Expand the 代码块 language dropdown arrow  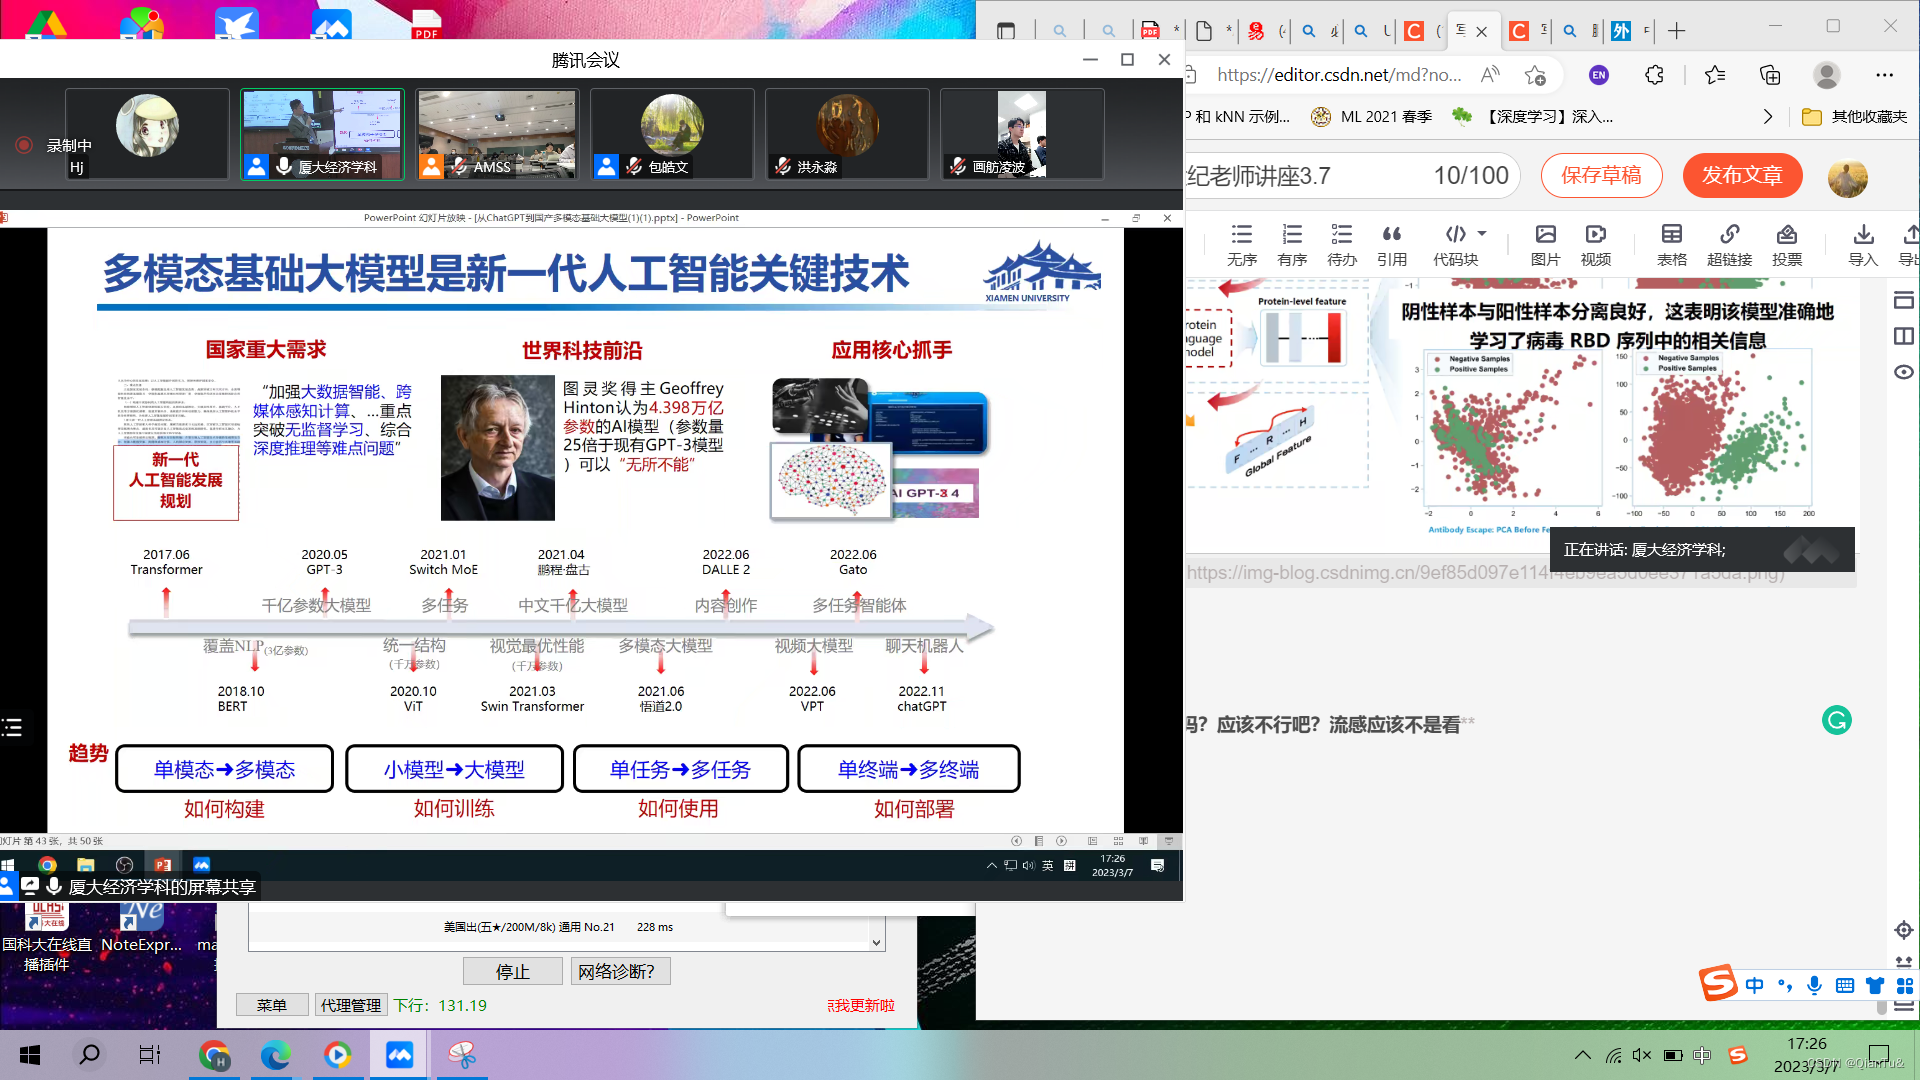(x=1482, y=233)
